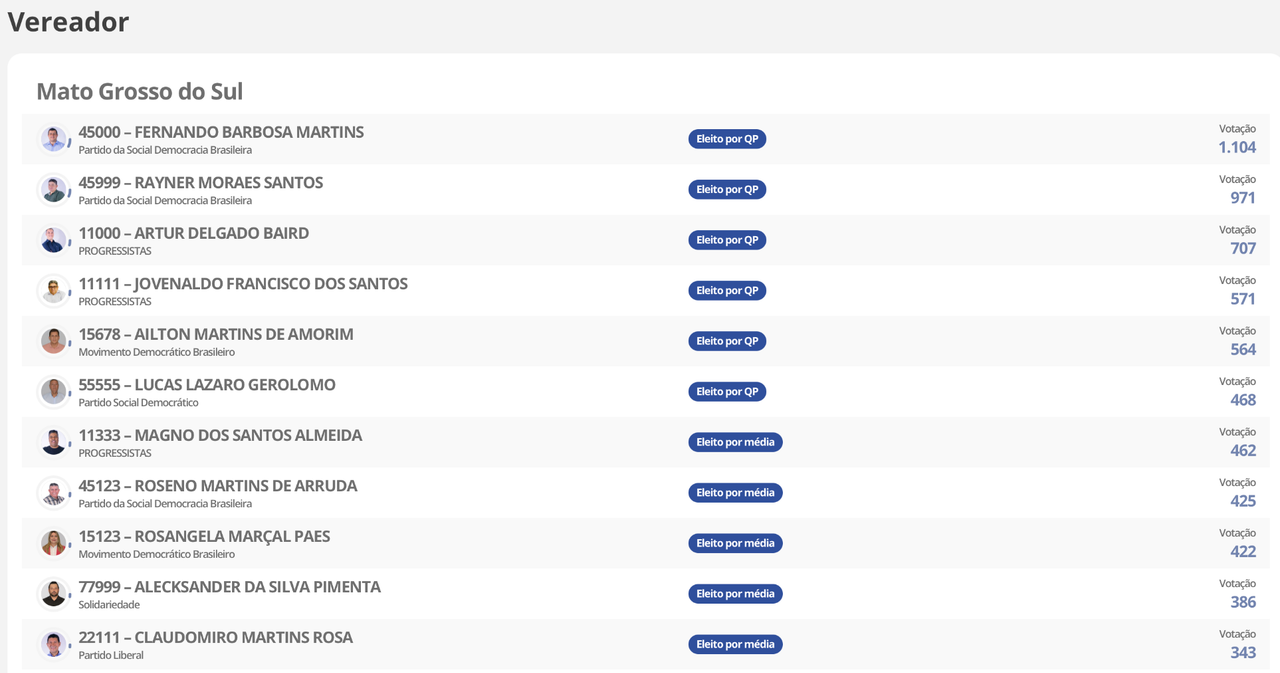Select candidate 45000 – Fernando Barbosa Martins
This screenshot has width=1280, height=673.
221,132
